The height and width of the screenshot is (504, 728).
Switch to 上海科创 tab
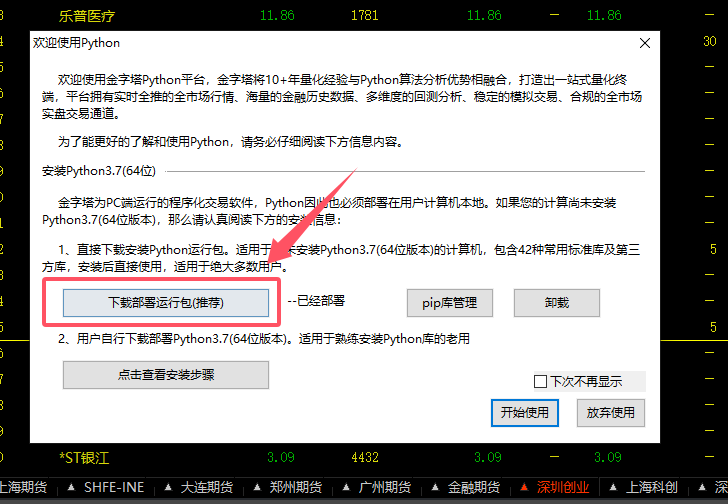click(x=652, y=487)
